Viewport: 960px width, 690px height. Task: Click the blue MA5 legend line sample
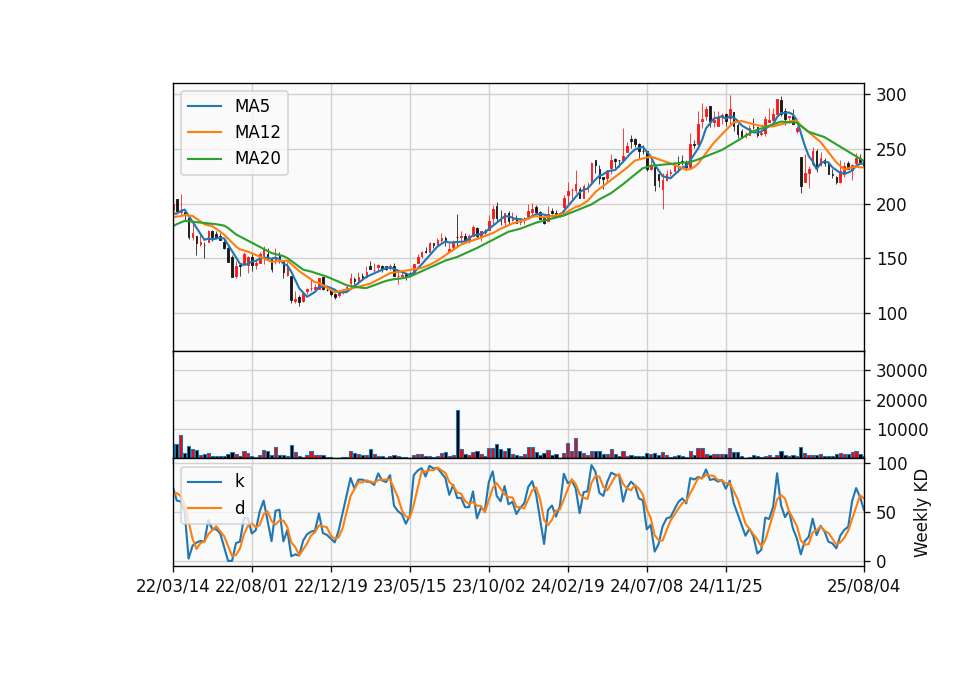coord(204,106)
